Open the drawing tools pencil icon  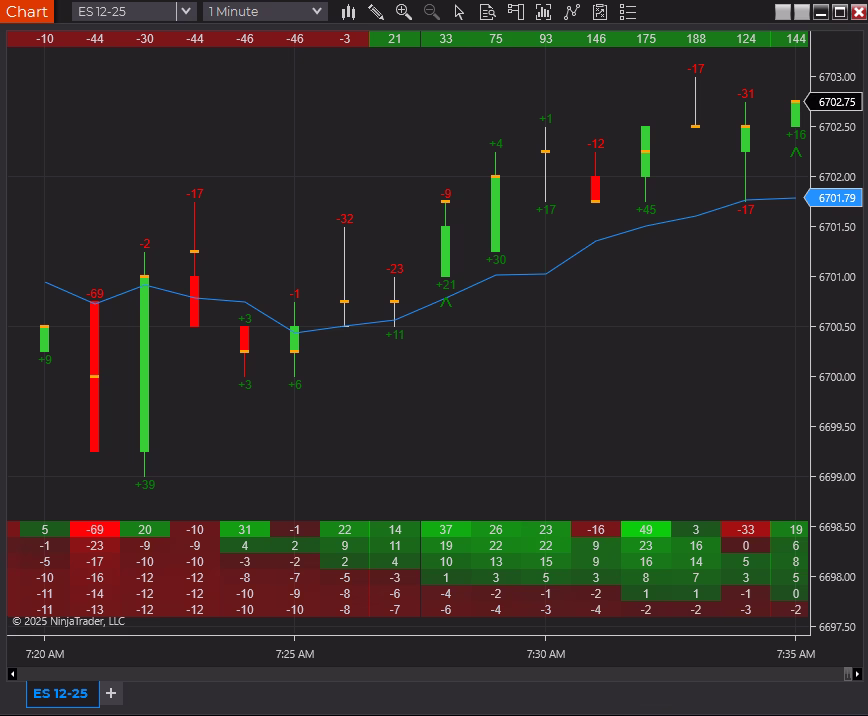click(x=376, y=12)
